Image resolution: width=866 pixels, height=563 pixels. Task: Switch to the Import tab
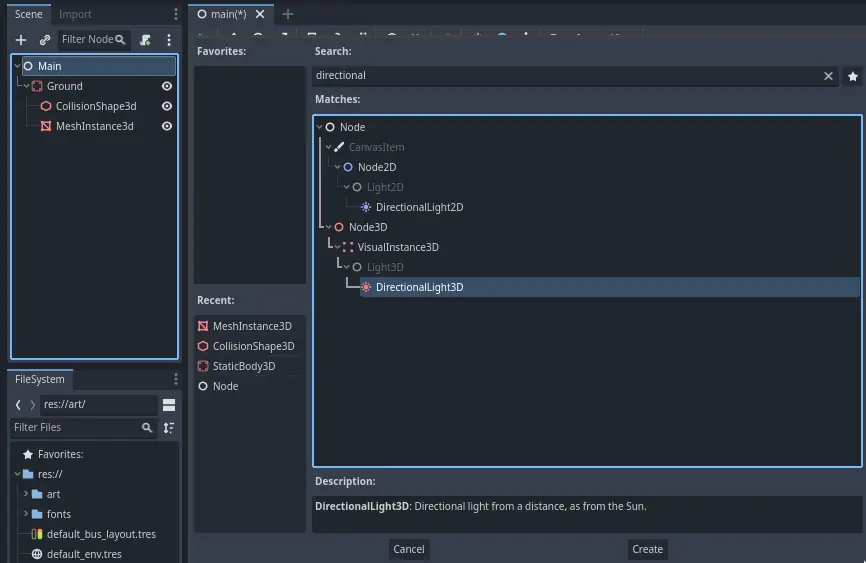[x=75, y=14]
